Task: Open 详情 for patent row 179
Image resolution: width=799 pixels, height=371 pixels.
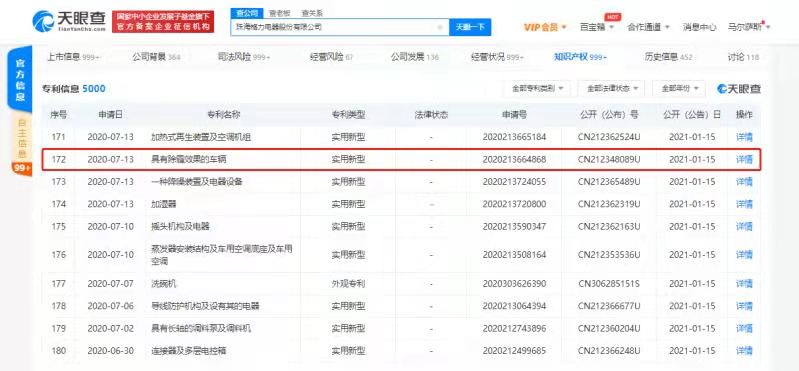Action: click(x=744, y=329)
